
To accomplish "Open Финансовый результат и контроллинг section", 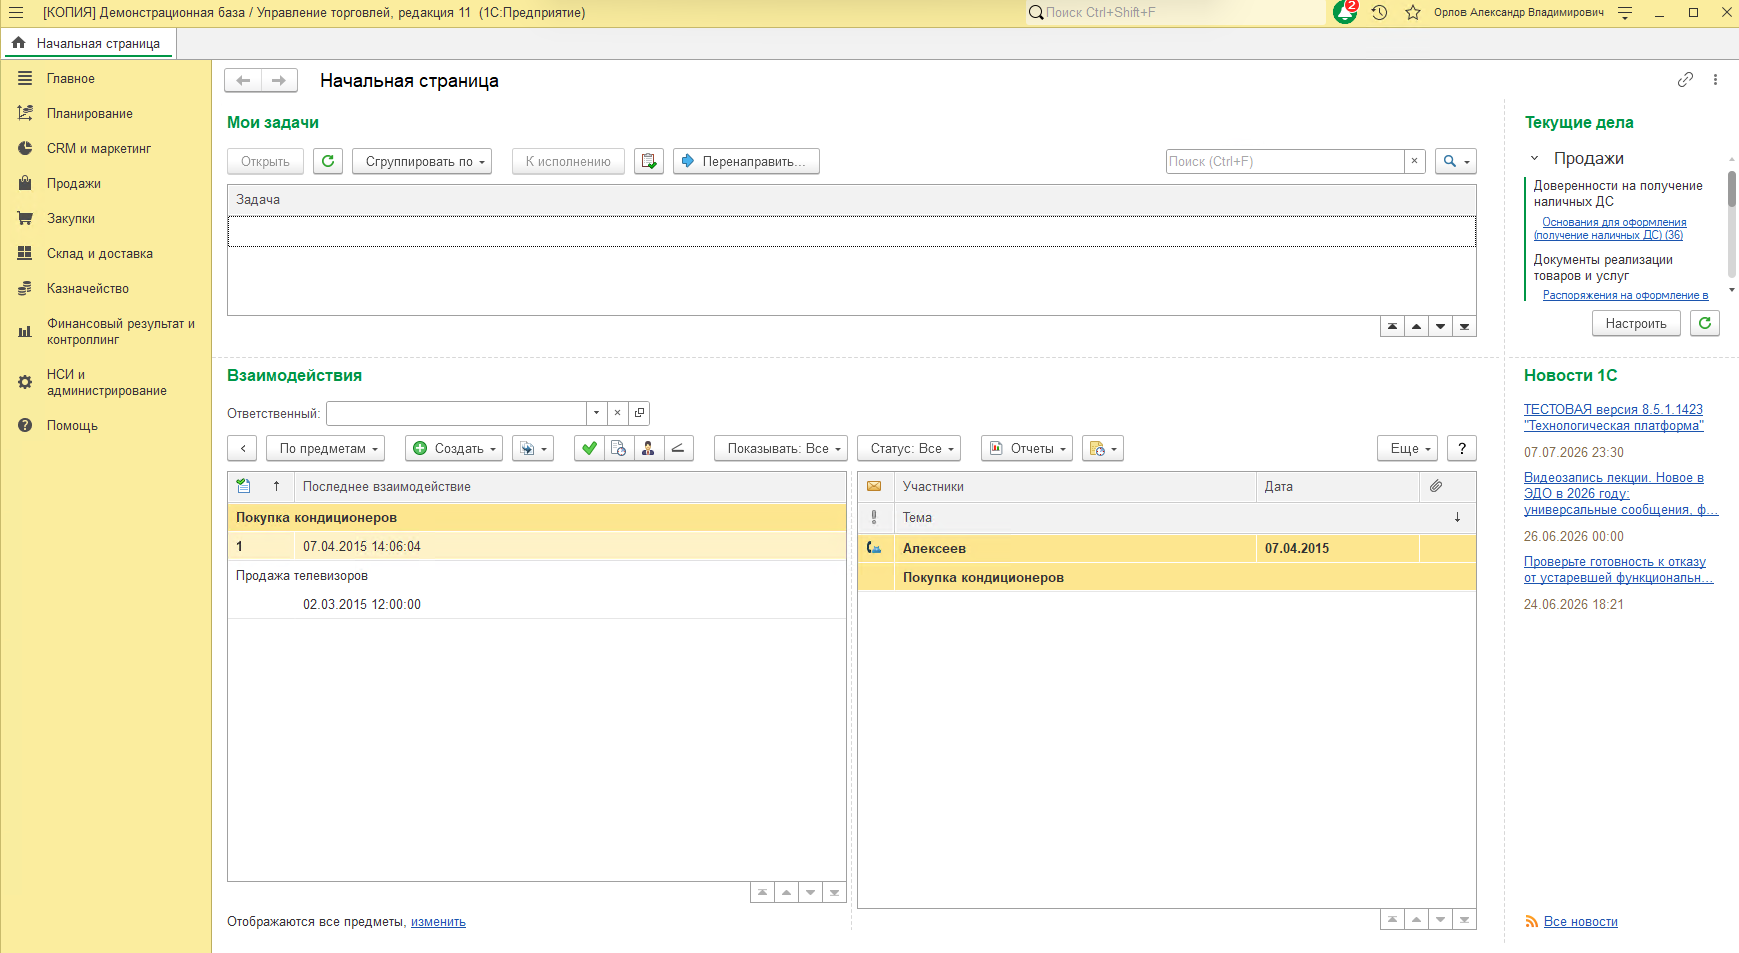I will [x=106, y=331].
